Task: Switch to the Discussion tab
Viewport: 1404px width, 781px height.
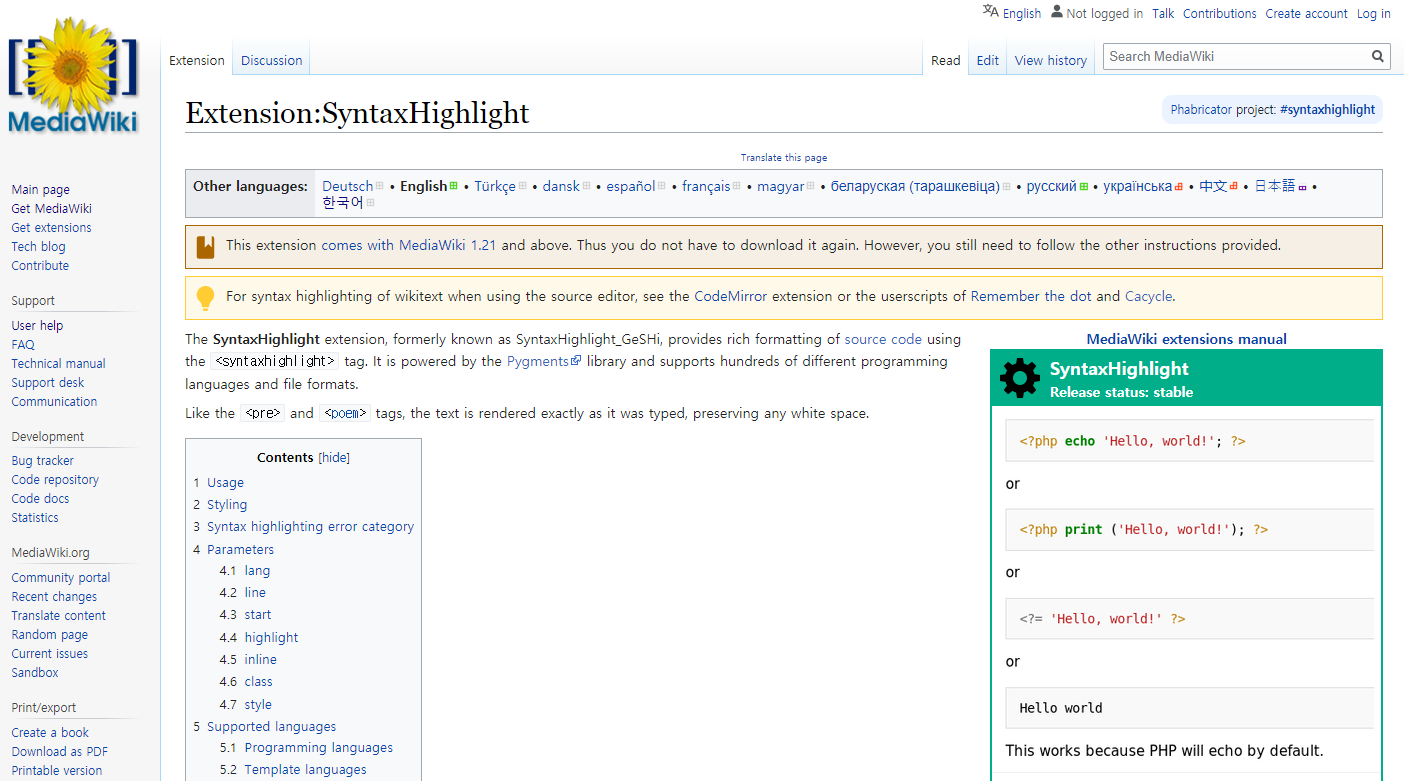Action: click(271, 60)
